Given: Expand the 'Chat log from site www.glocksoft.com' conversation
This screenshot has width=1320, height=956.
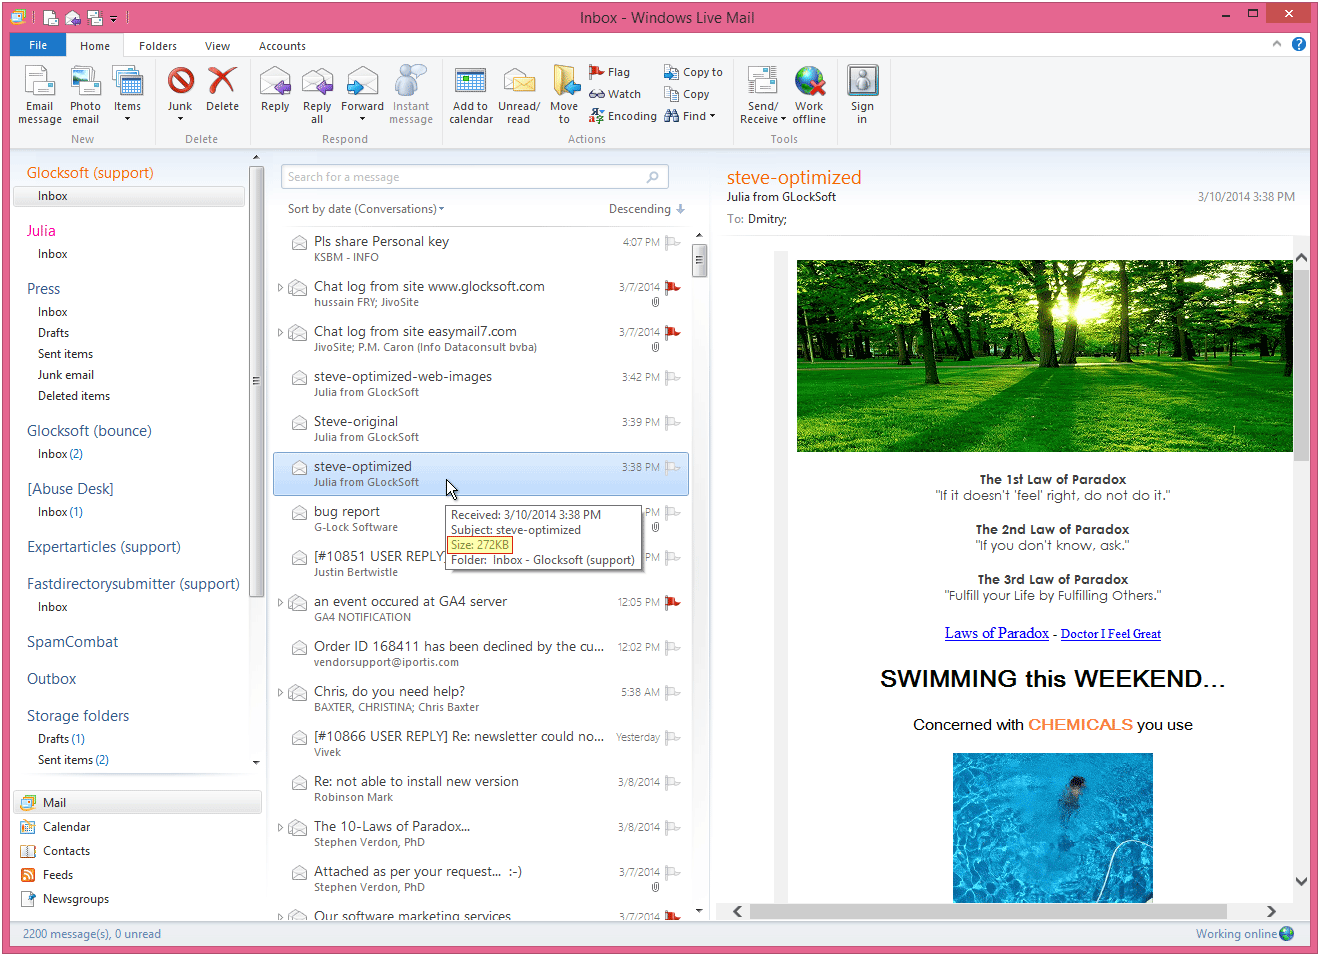Looking at the screenshot, I should pyautogui.click(x=280, y=287).
